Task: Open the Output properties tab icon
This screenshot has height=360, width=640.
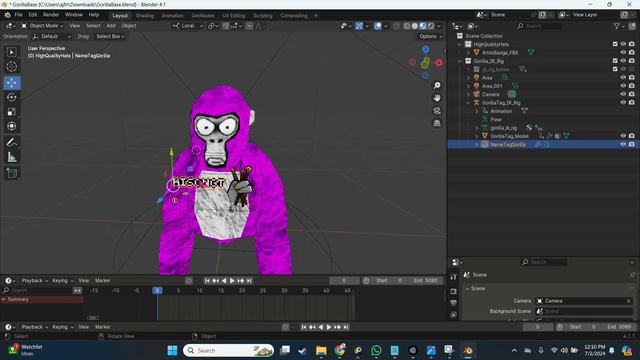Action: pyautogui.click(x=453, y=303)
